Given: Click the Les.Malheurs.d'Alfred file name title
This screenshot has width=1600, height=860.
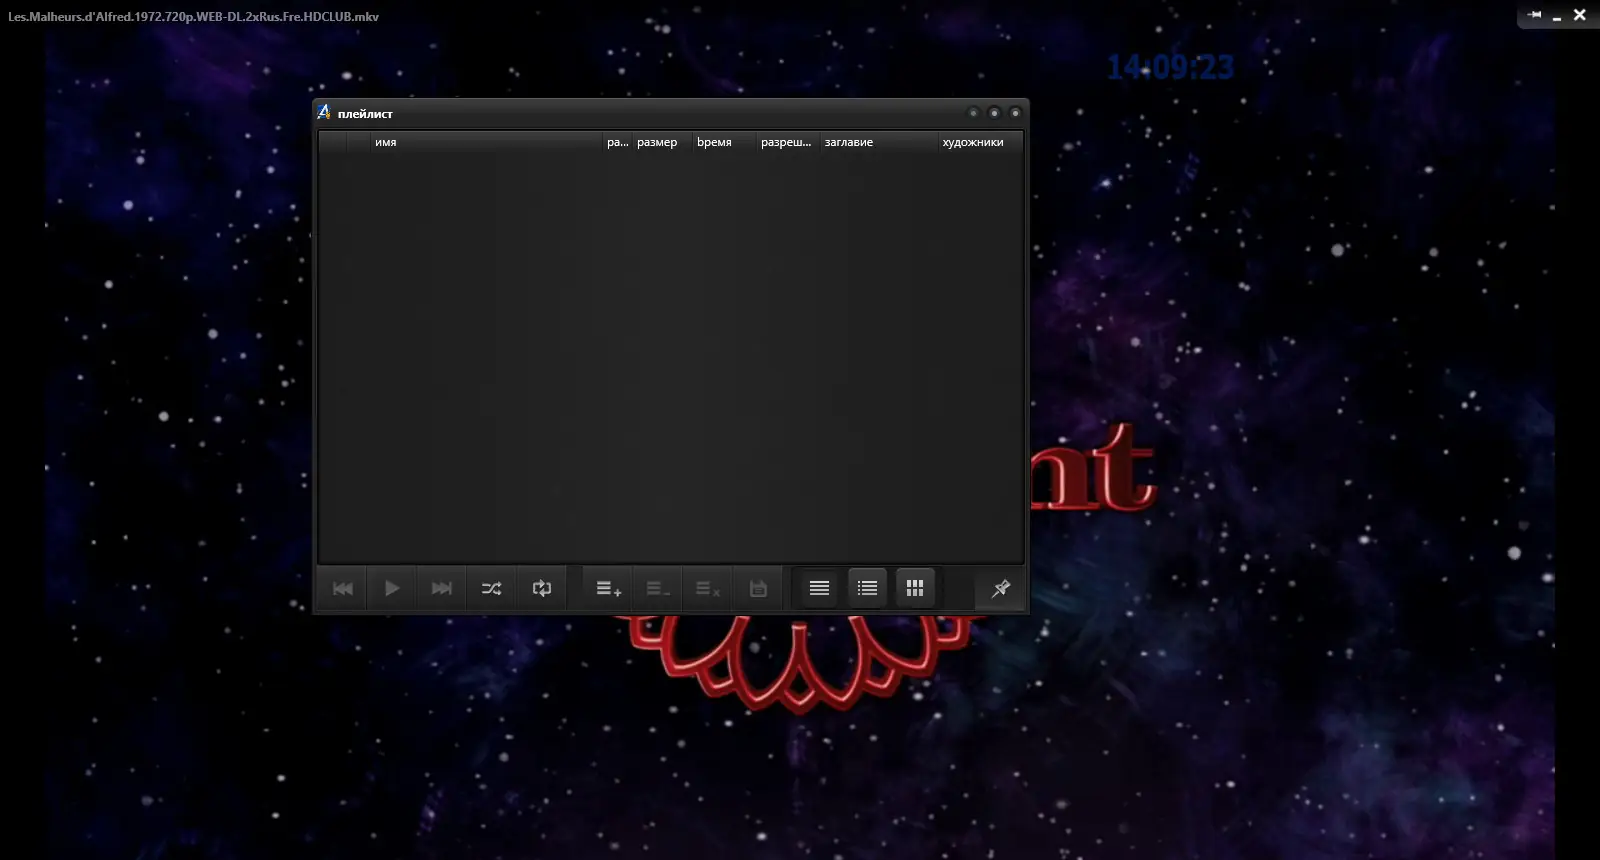Looking at the screenshot, I should coord(193,16).
